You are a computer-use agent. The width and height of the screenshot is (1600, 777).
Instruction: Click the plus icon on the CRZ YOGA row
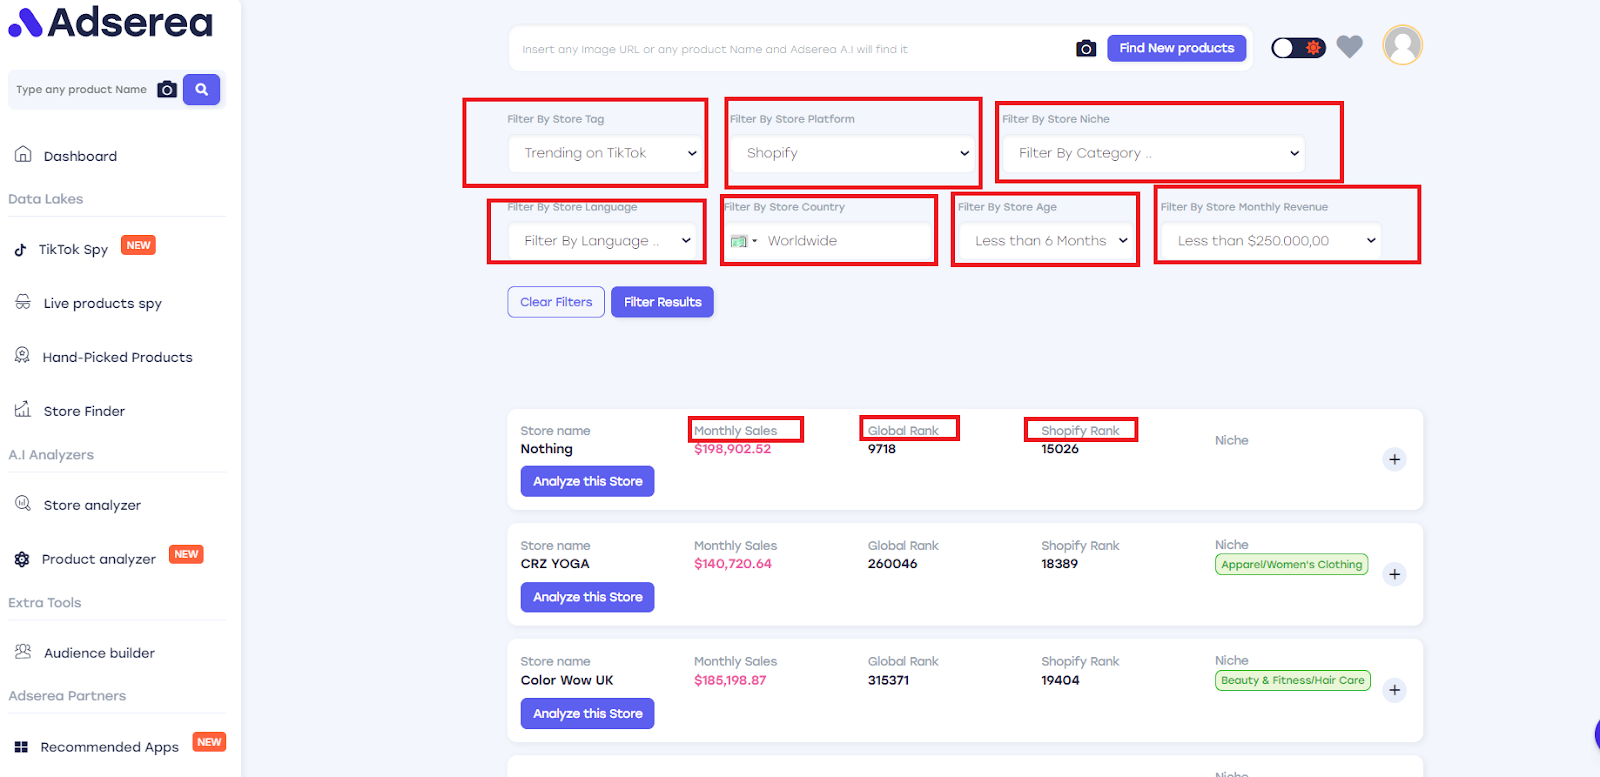click(1395, 574)
